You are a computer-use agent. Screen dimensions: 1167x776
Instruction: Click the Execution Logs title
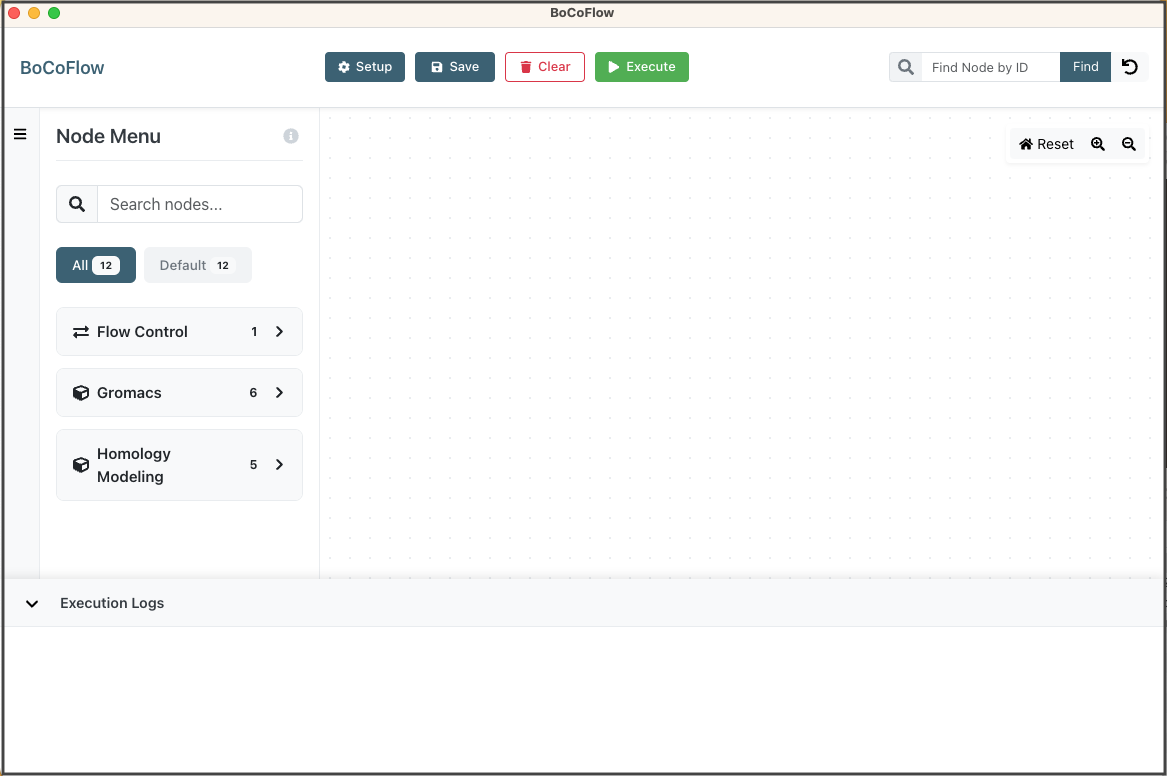pyautogui.click(x=112, y=603)
